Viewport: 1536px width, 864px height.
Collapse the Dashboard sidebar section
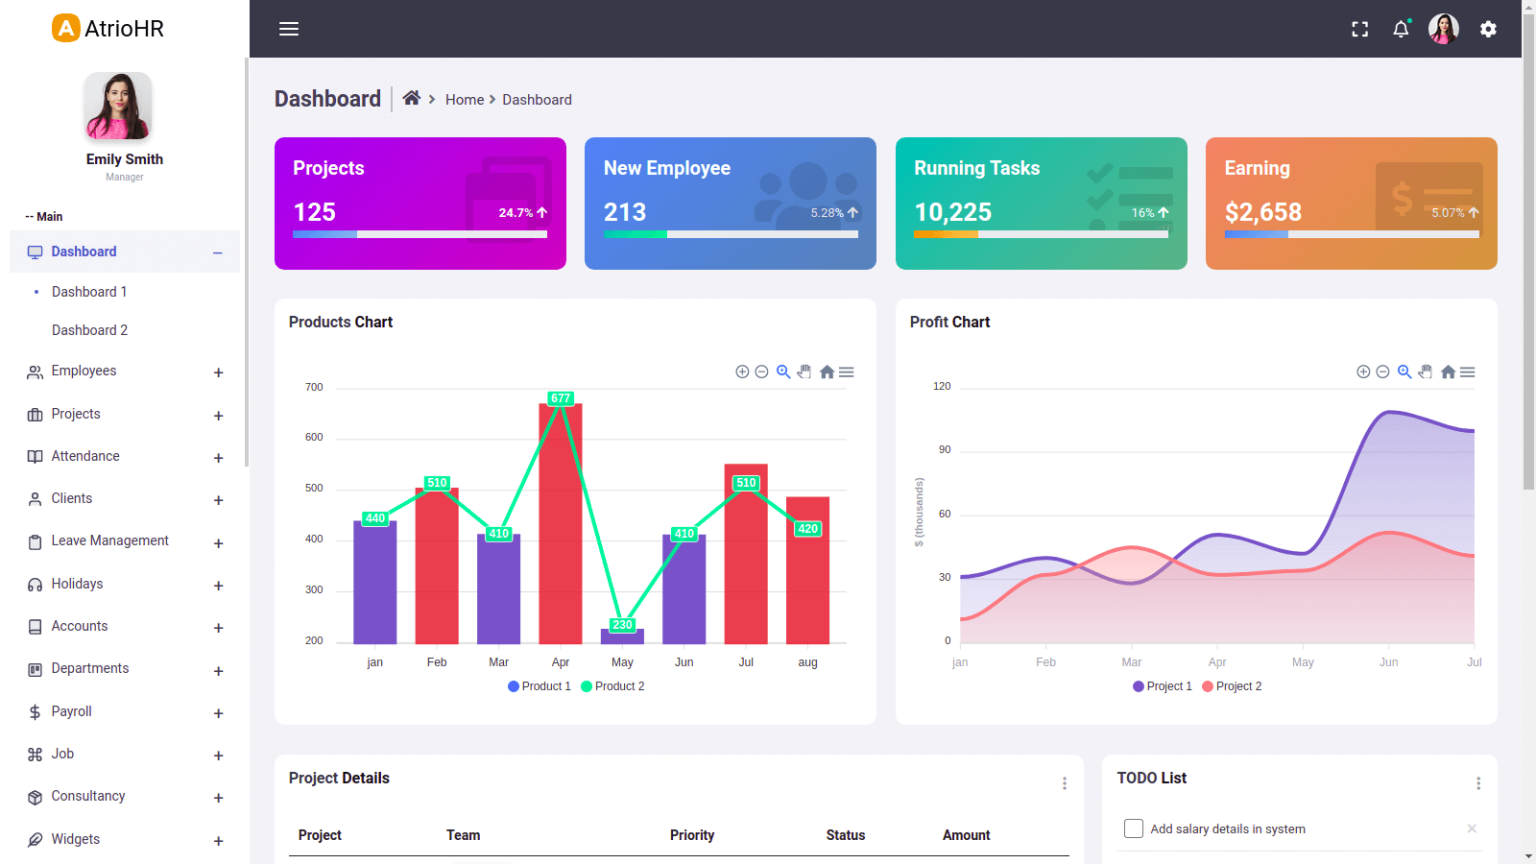coord(218,253)
